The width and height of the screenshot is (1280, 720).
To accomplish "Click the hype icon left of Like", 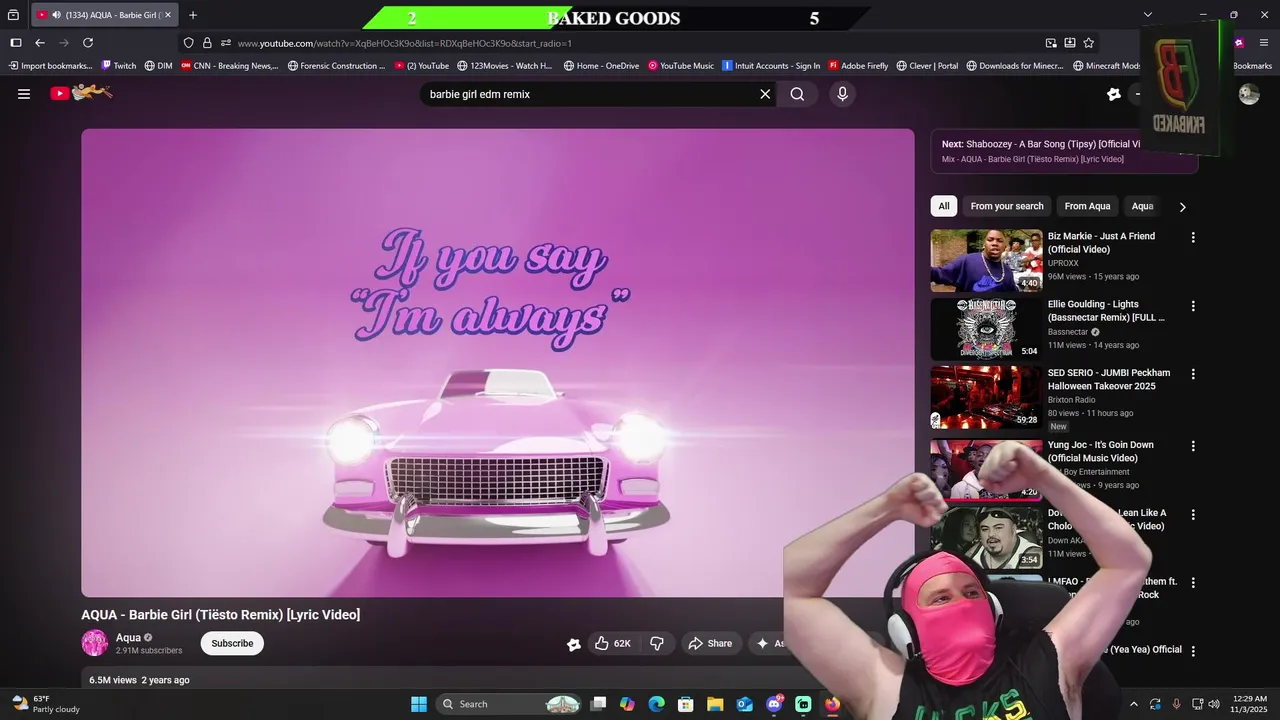I will 574,644.
